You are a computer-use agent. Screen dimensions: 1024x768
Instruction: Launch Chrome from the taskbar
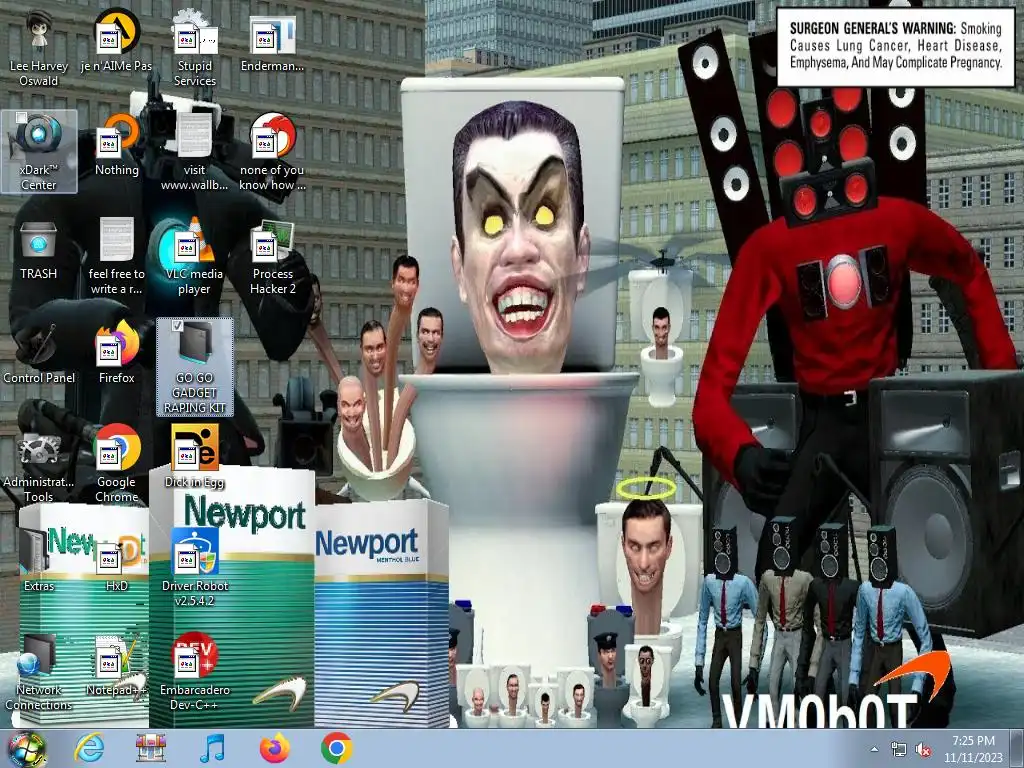[x=337, y=748]
